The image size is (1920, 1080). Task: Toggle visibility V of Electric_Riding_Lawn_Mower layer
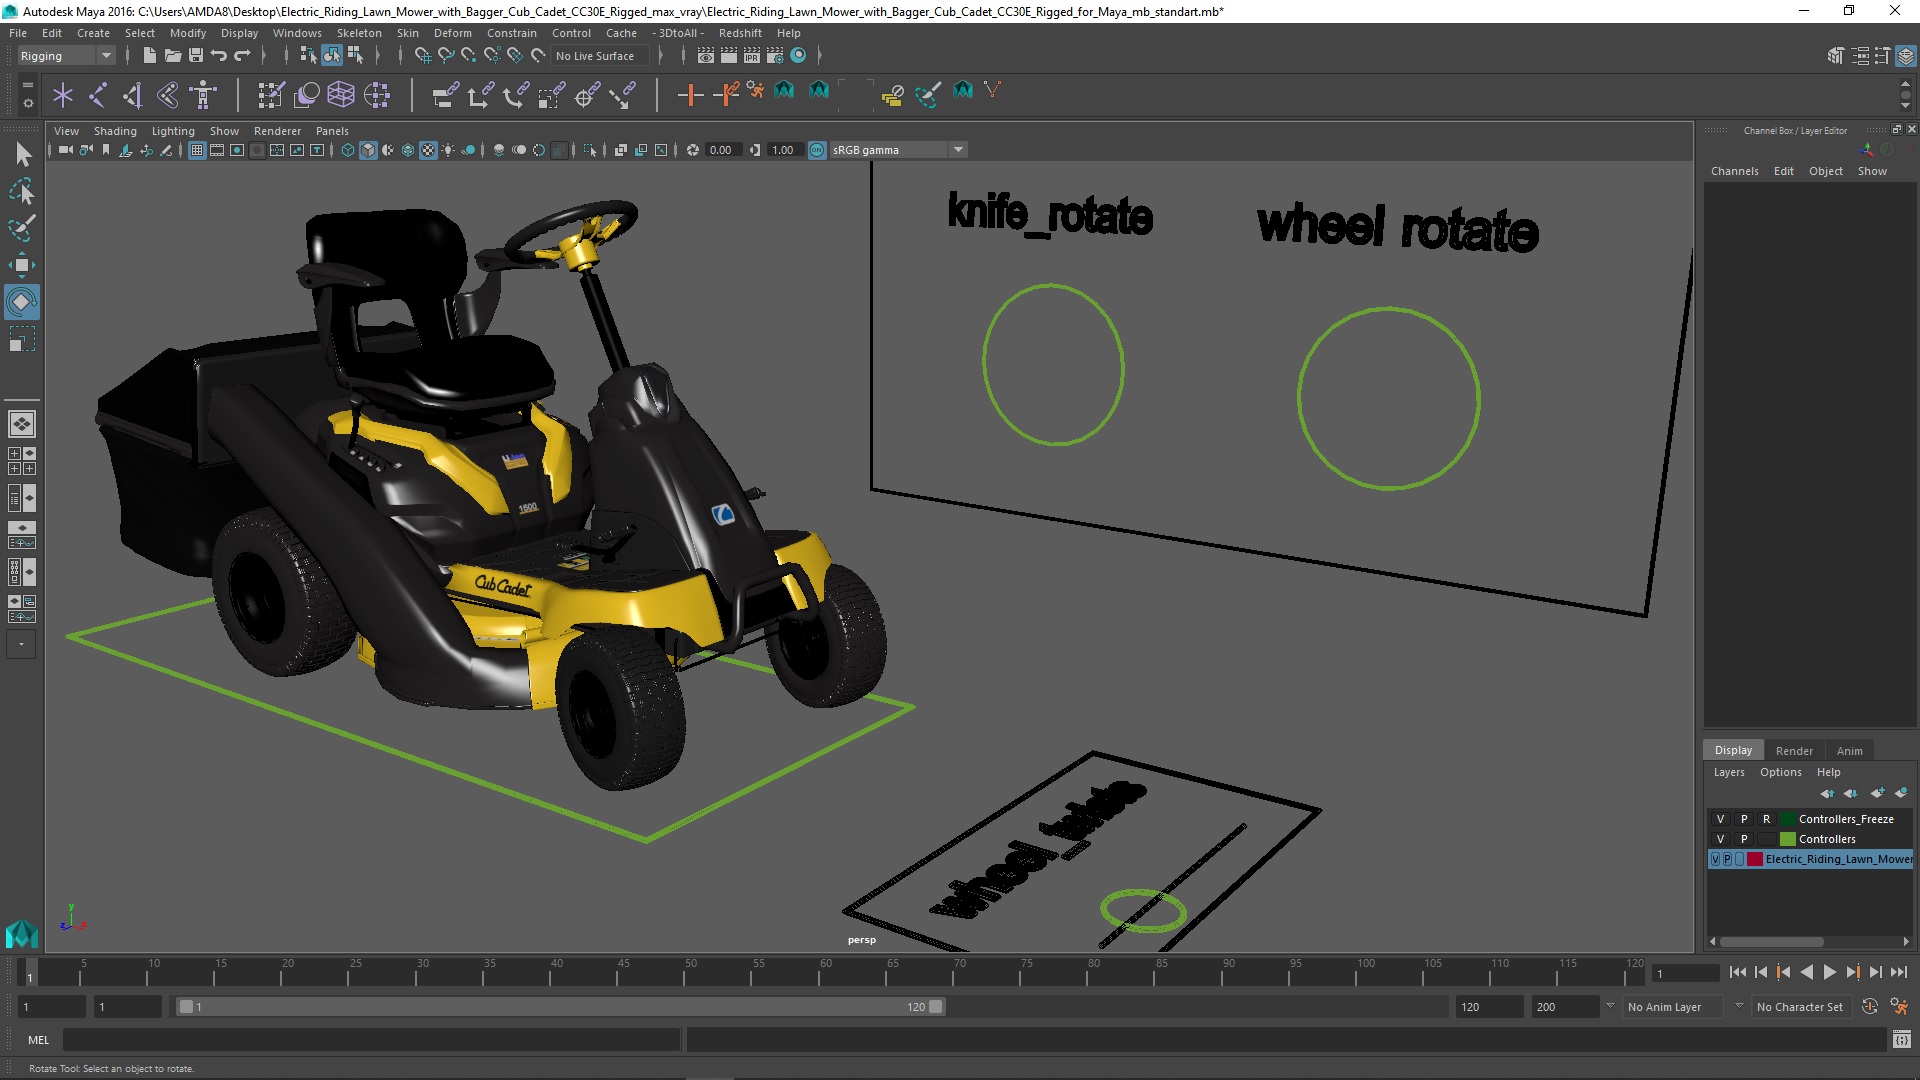(x=1716, y=859)
